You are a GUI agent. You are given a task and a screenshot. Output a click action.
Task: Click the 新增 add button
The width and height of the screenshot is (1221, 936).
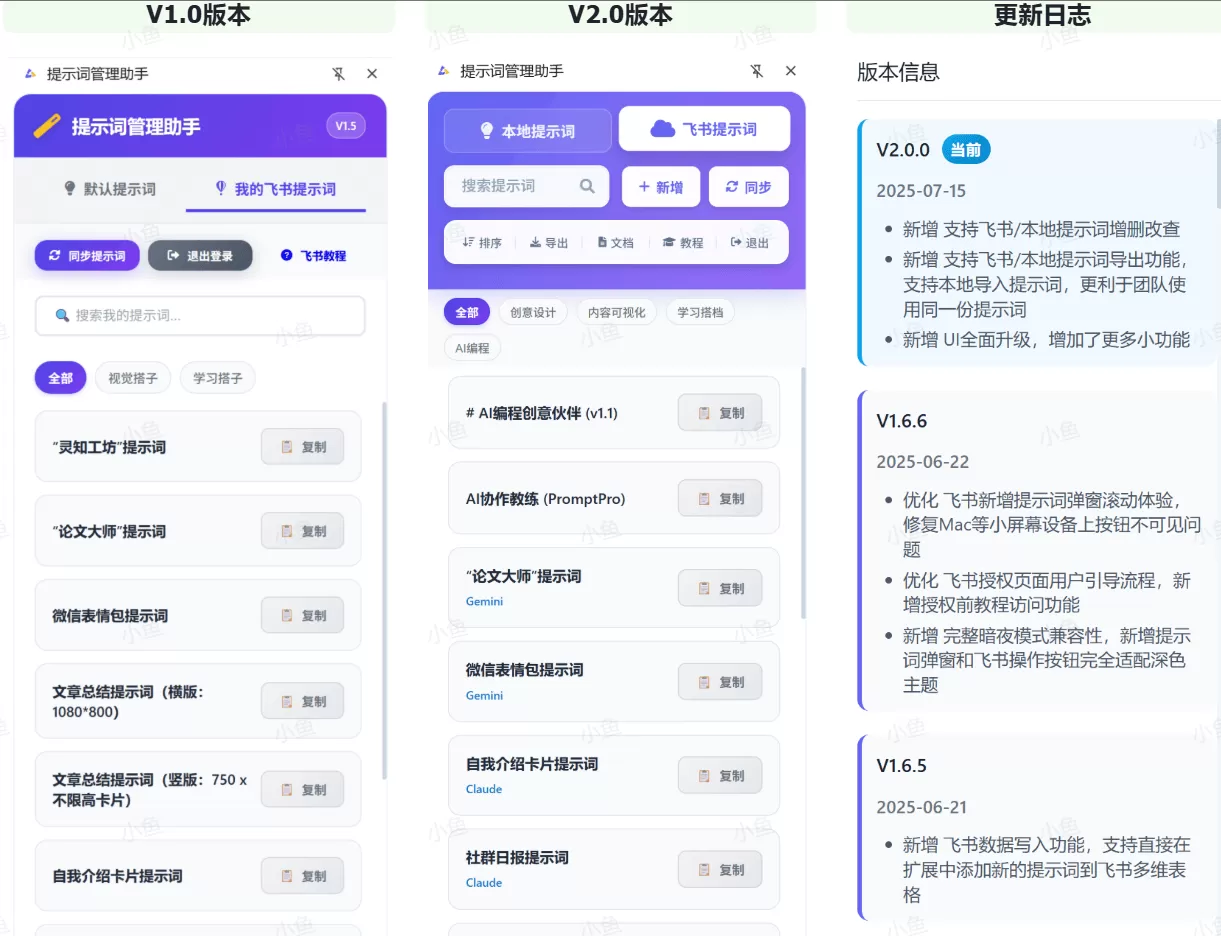660,186
